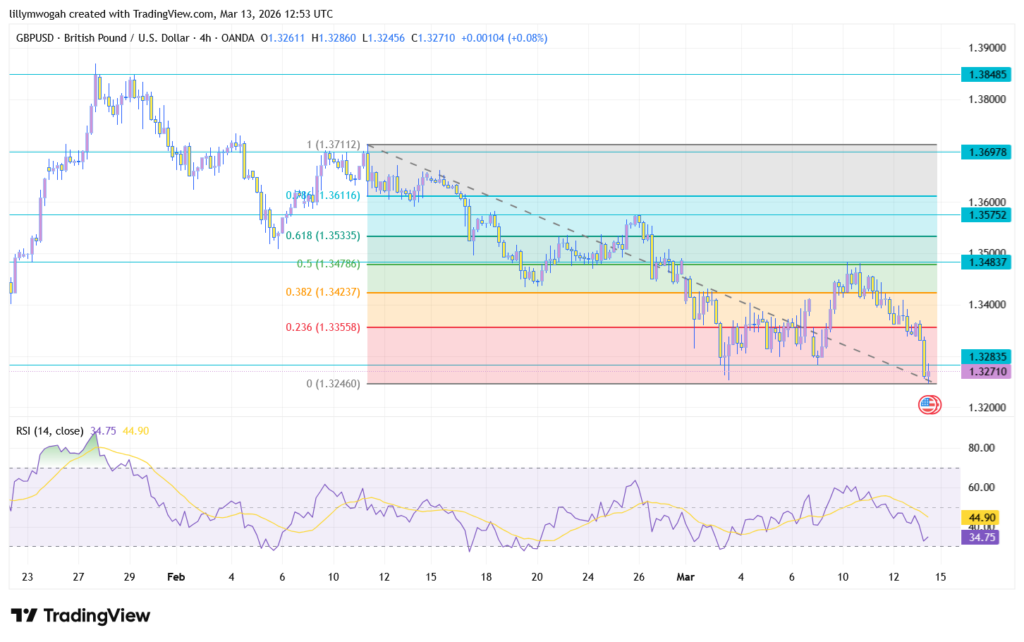Screen dimensions: 1024x642
Task: Select the 0.382 (1.34237) Fibonacci level label
Action: [322, 292]
